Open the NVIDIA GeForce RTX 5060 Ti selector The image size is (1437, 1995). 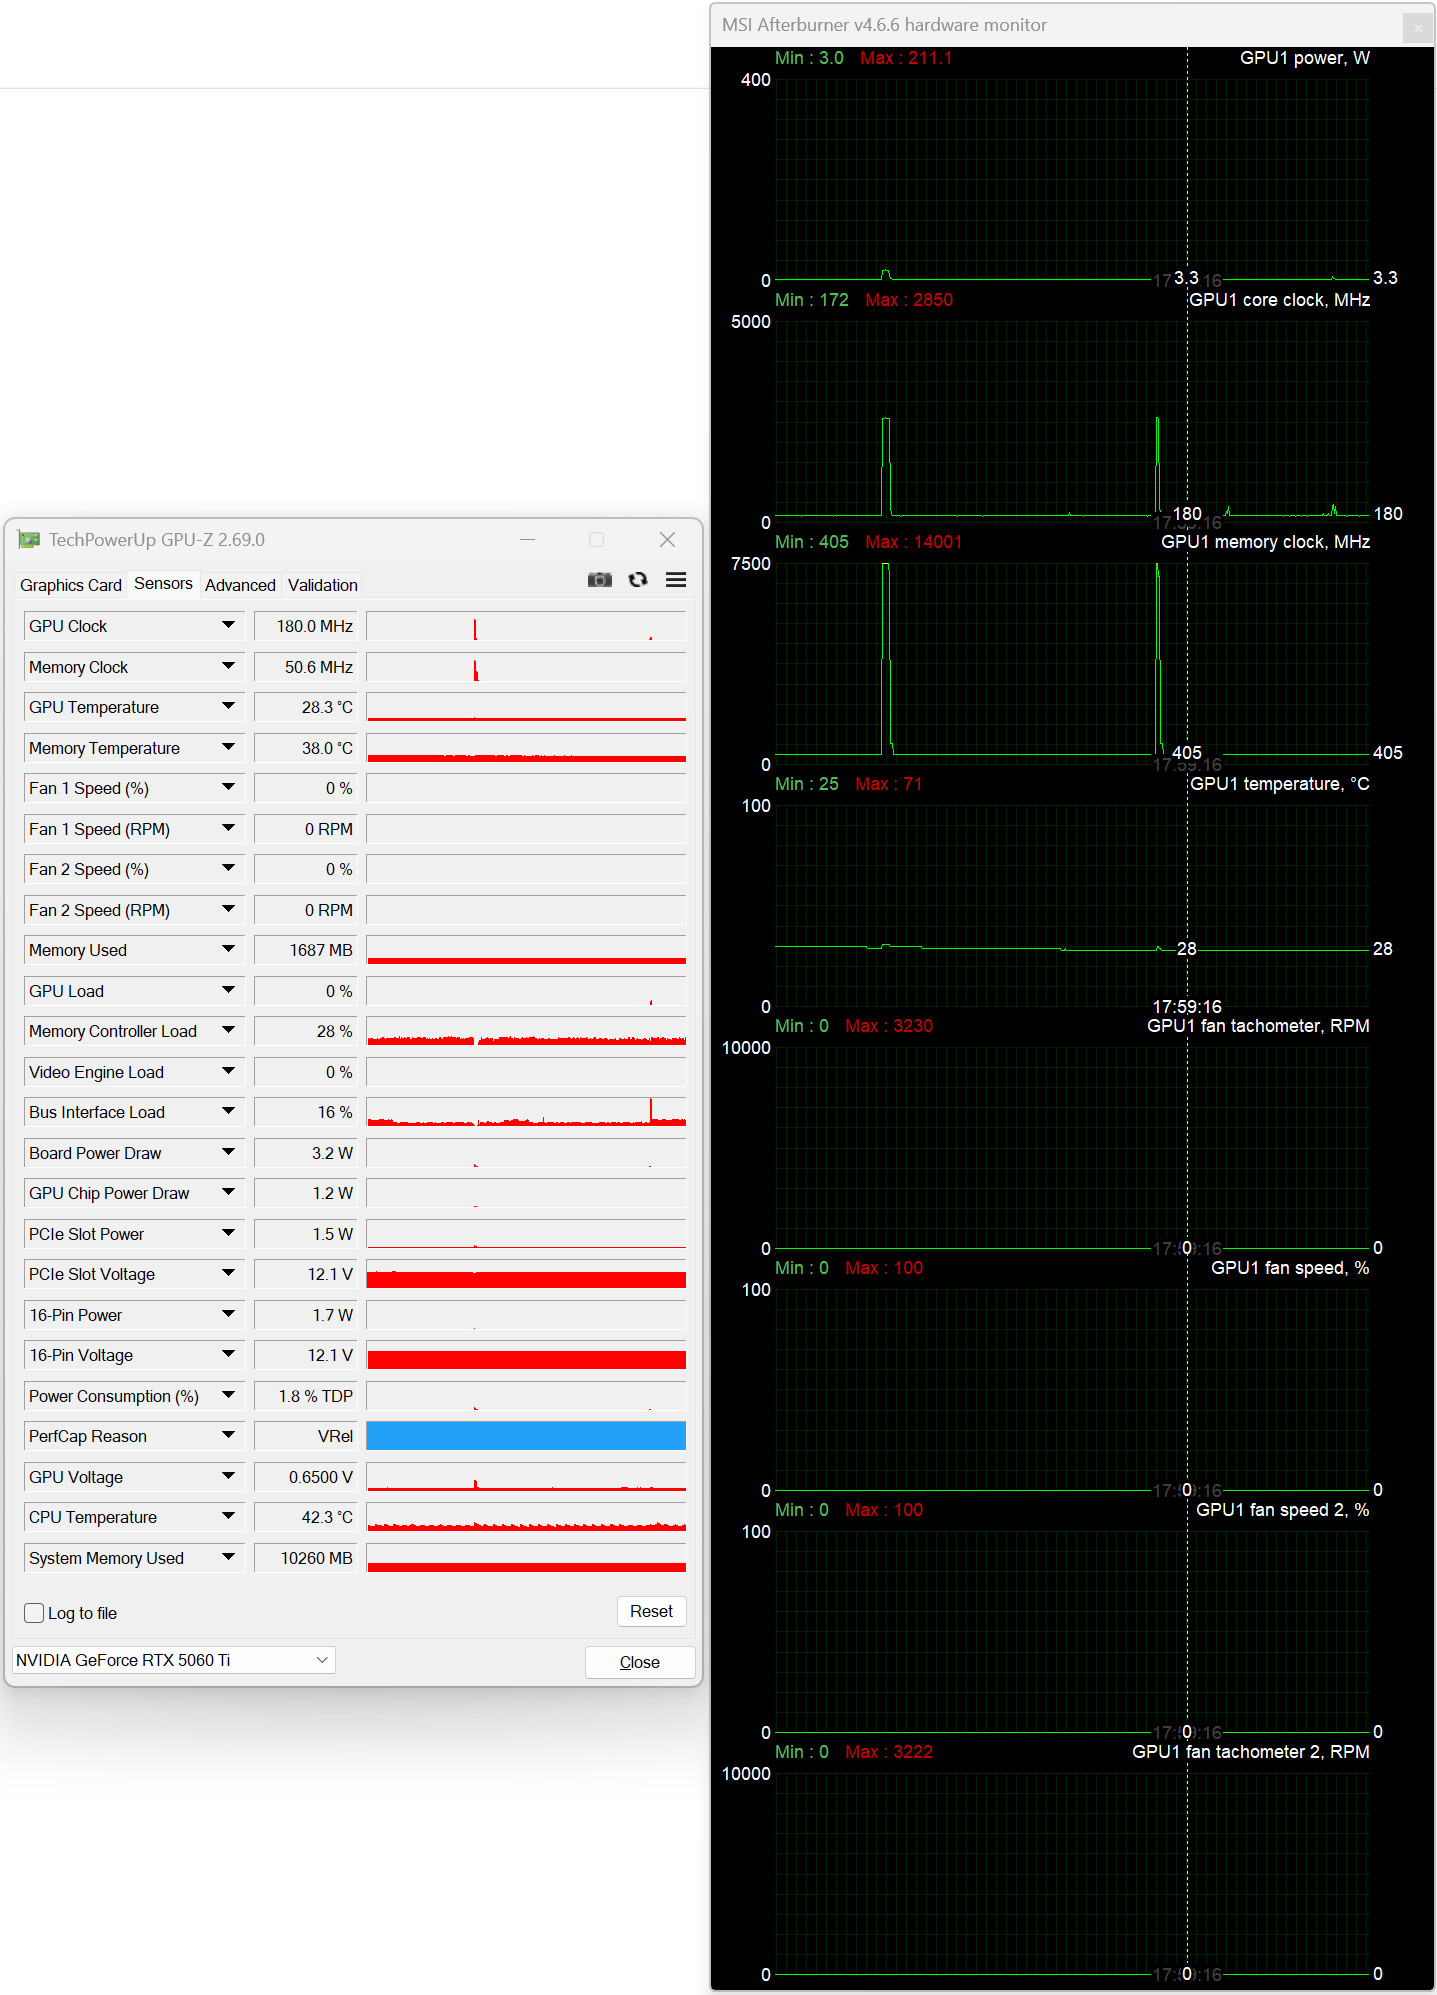coord(173,1660)
